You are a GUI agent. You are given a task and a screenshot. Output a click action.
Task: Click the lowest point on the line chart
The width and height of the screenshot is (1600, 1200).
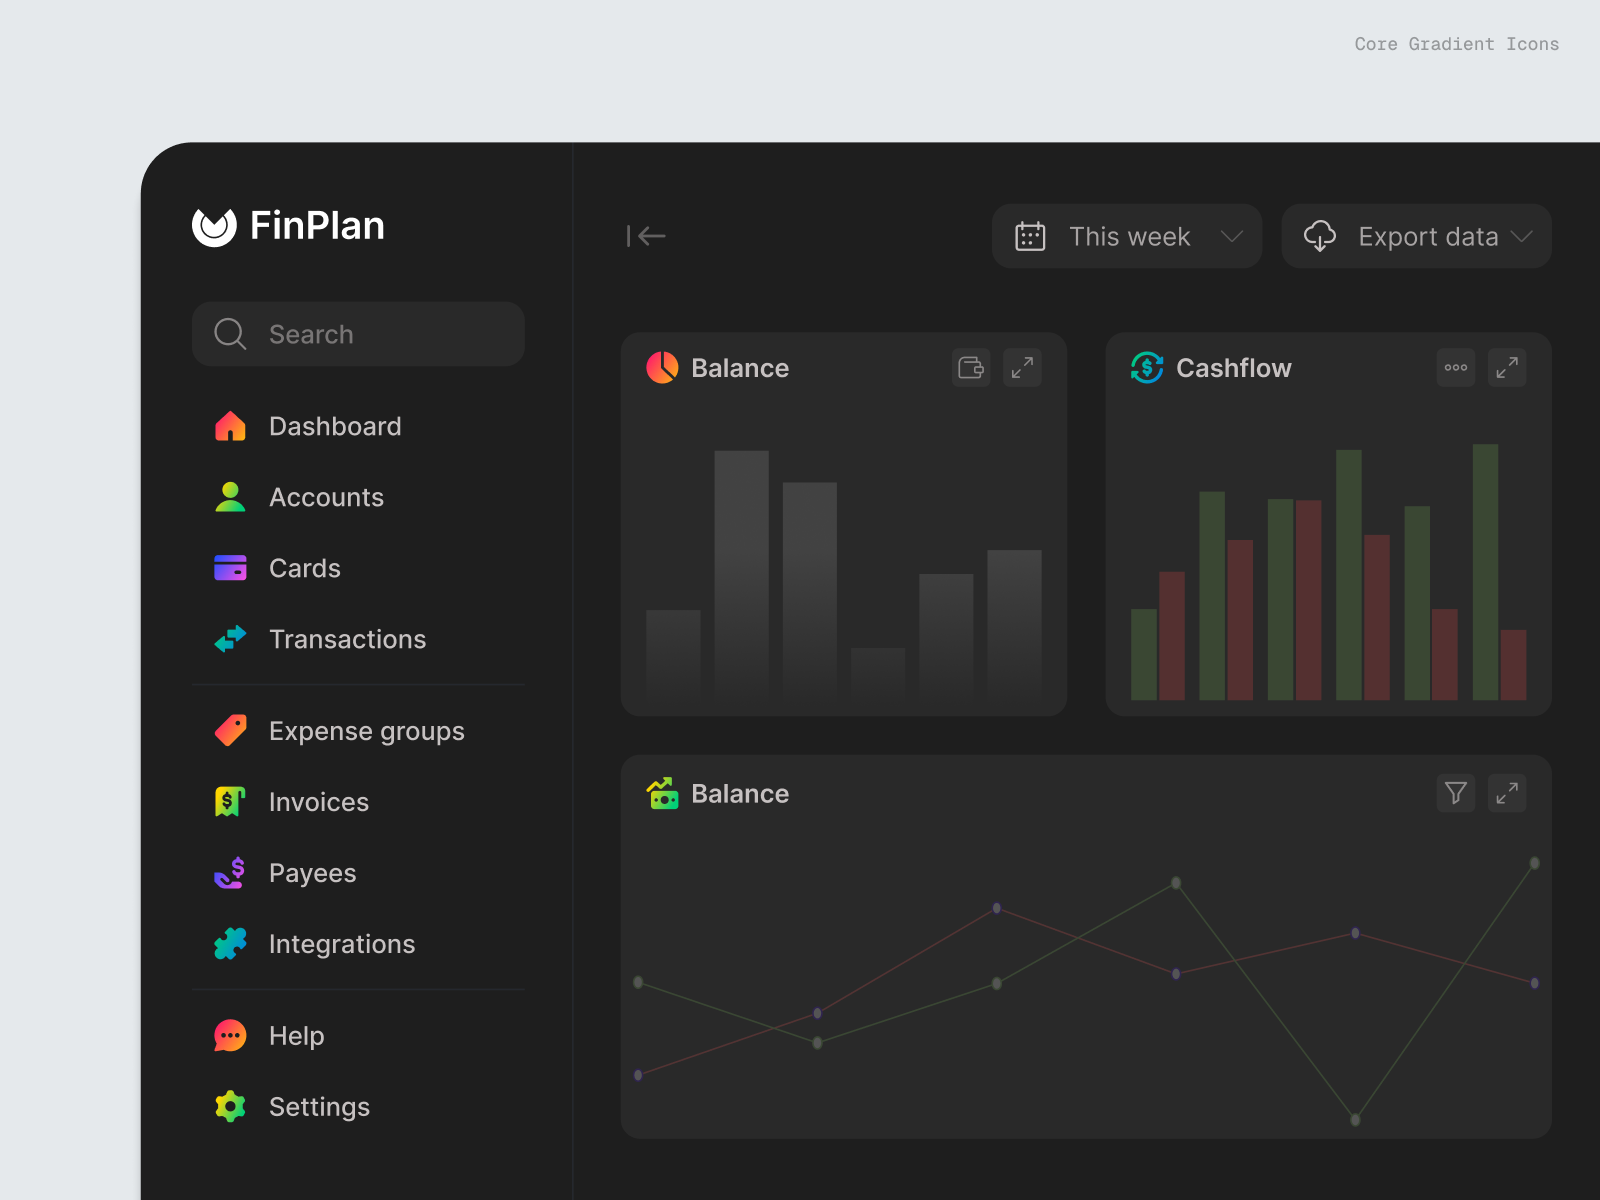(x=1355, y=1119)
